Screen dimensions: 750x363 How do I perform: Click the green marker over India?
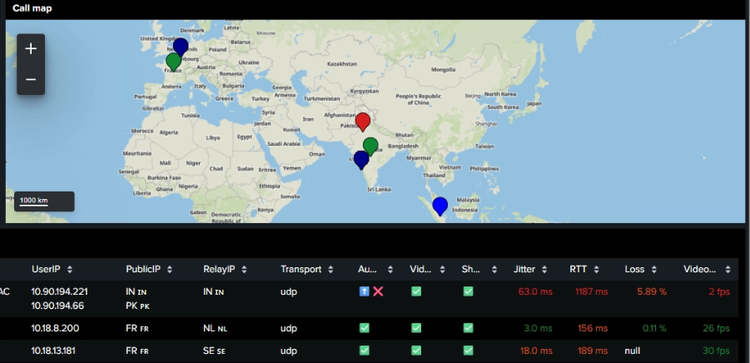click(x=370, y=146)
